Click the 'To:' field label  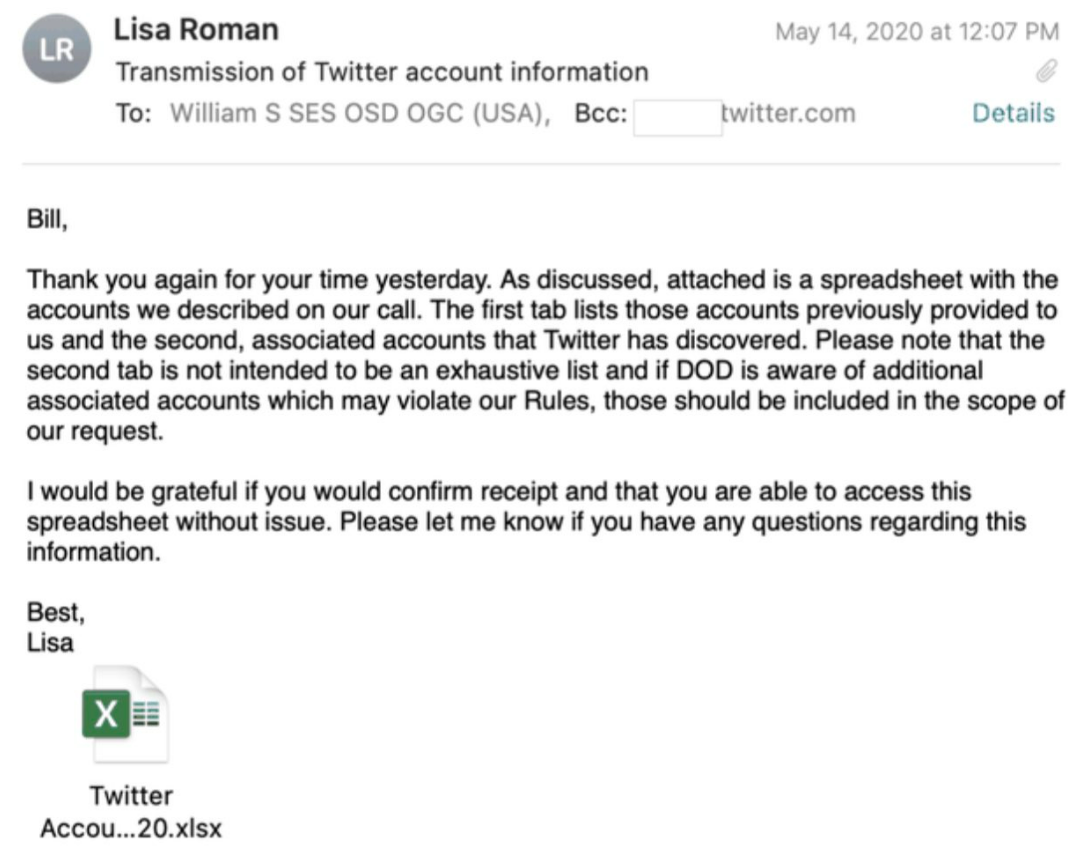tap(133, 113)
